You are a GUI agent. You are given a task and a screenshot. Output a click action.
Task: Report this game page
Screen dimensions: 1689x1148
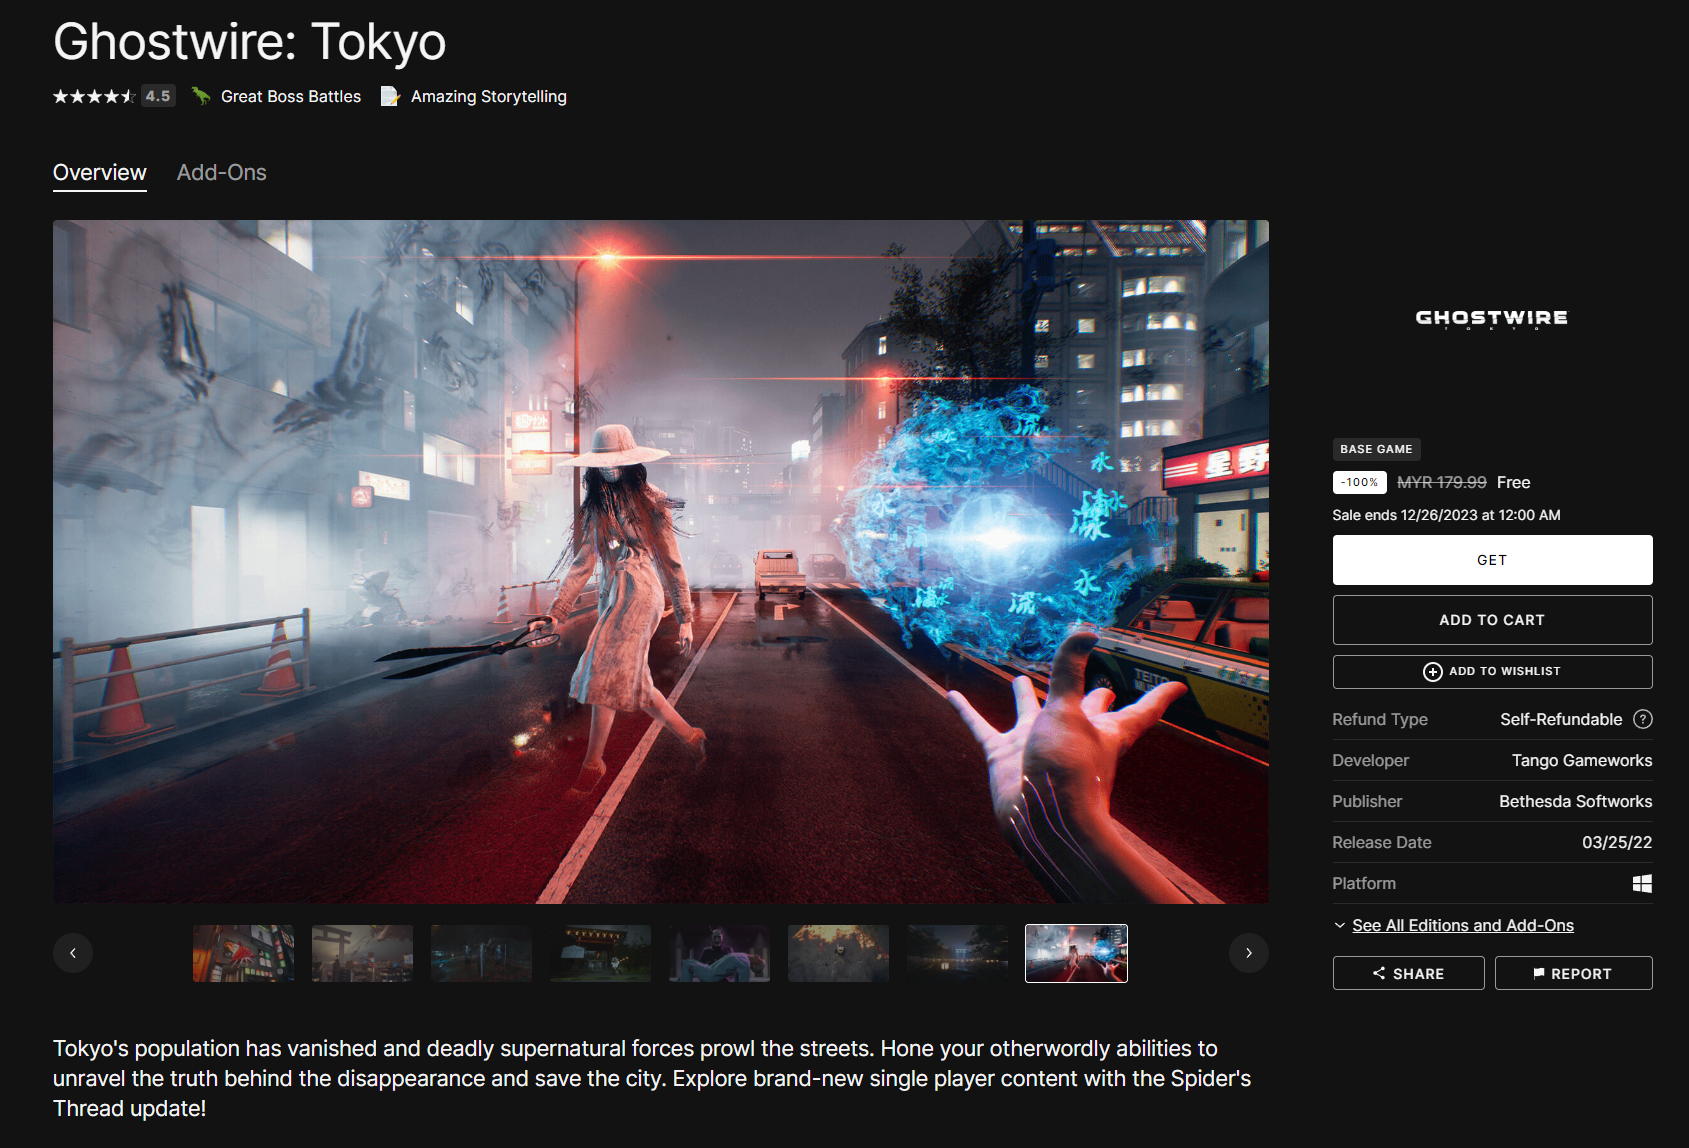click(x=1573, y=973)
